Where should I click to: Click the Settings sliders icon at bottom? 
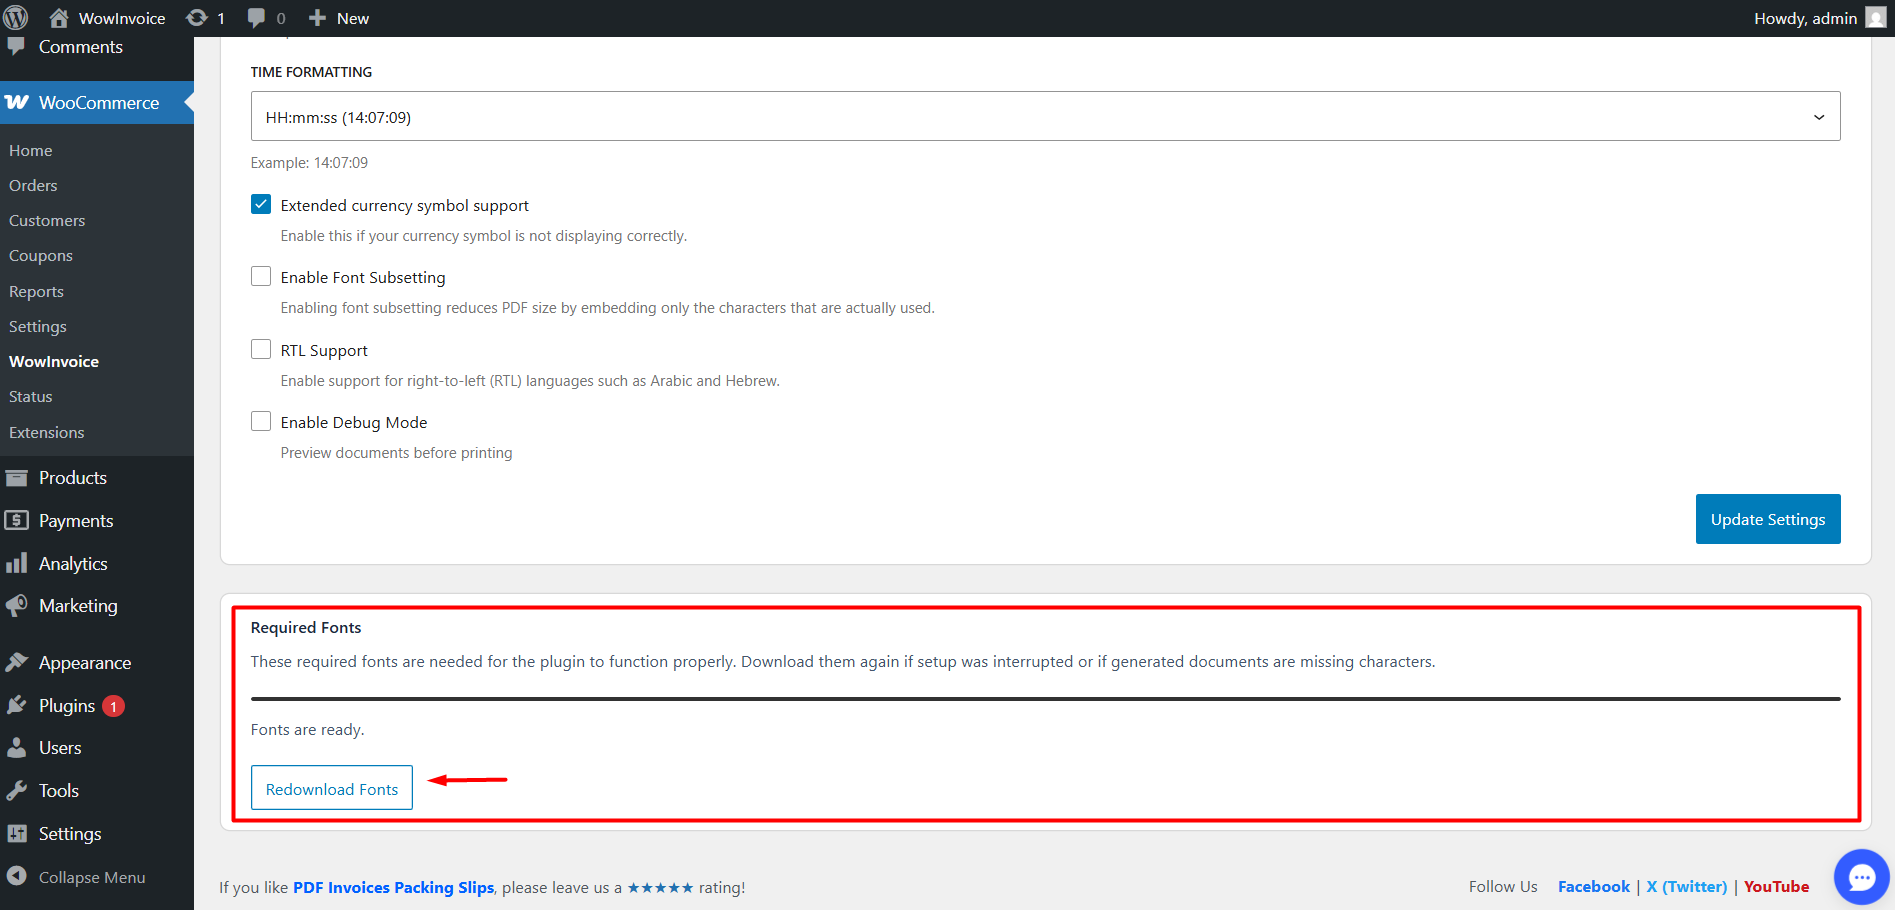coord(17,834)
